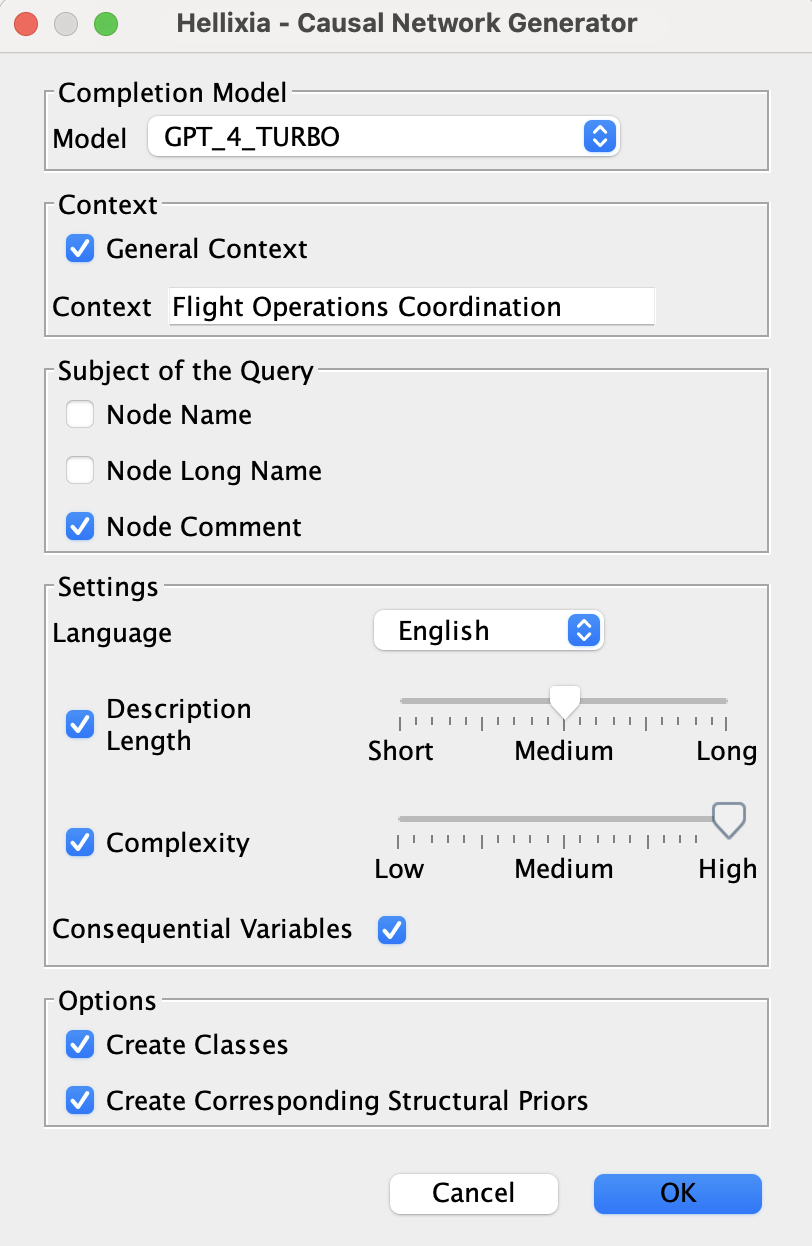Image resolution: width=812 pixels, height=1246 pixels.
Task: Click the Context text field
Action: click(x=411, y=307)
